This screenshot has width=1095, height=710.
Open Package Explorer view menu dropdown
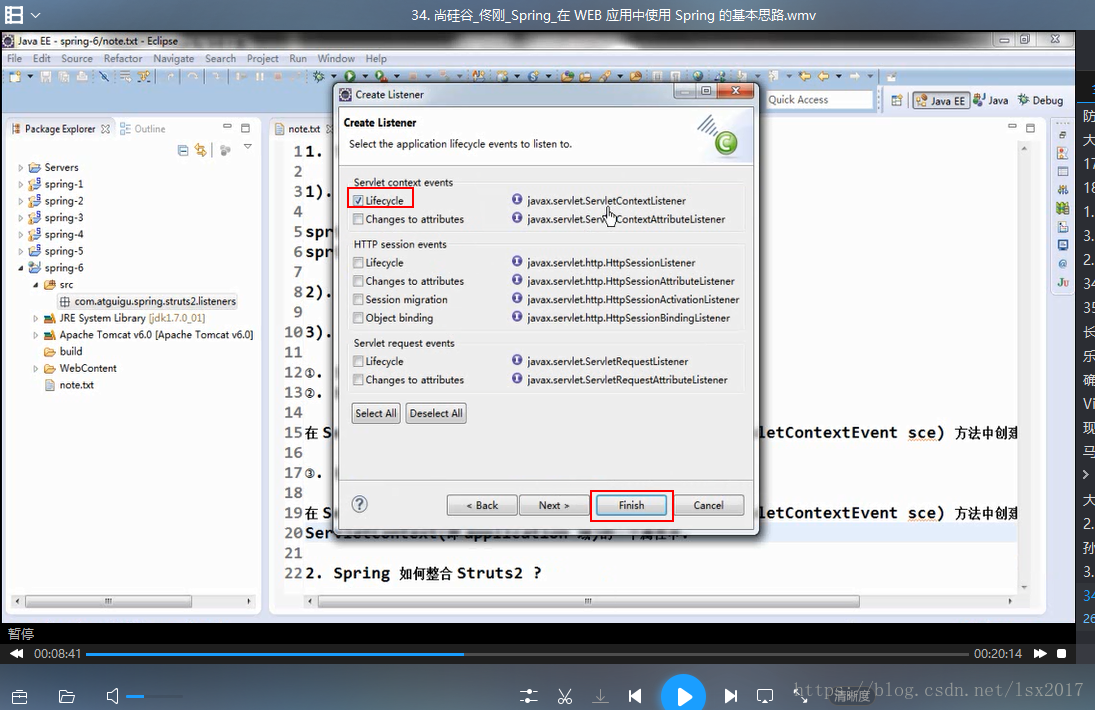click(248, 147)
